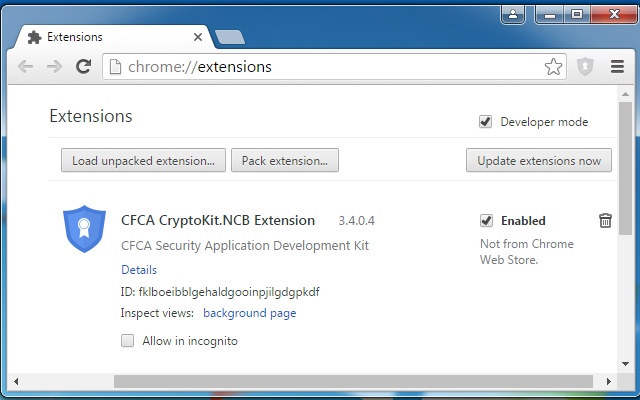Open the CFCA shield extension toolbar icon
640x400 pixels.
[x=585, y=67]
